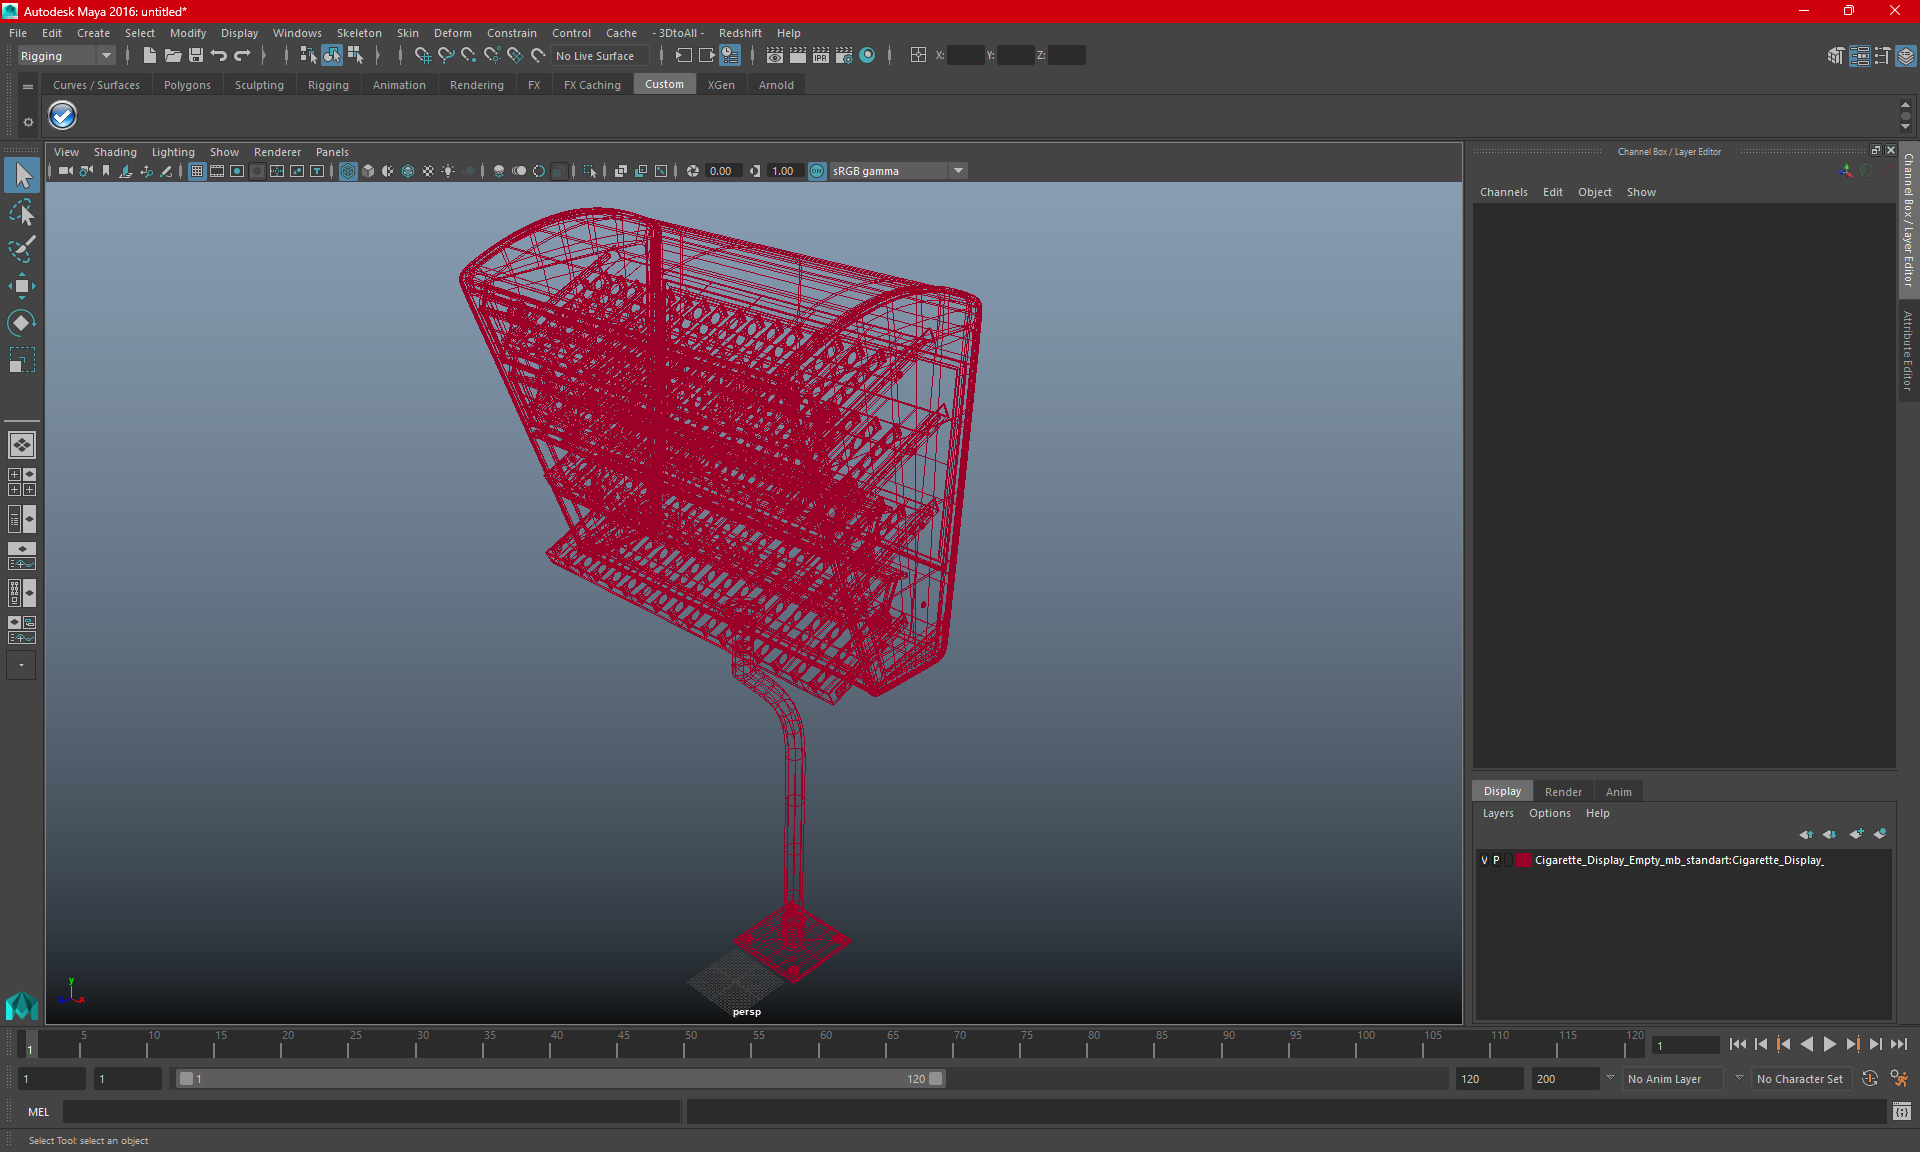The height and width of the screenshot is (1152, 1920).
Task: Expand the sRGB gamma color dropdown
Action: coord(959,170)
